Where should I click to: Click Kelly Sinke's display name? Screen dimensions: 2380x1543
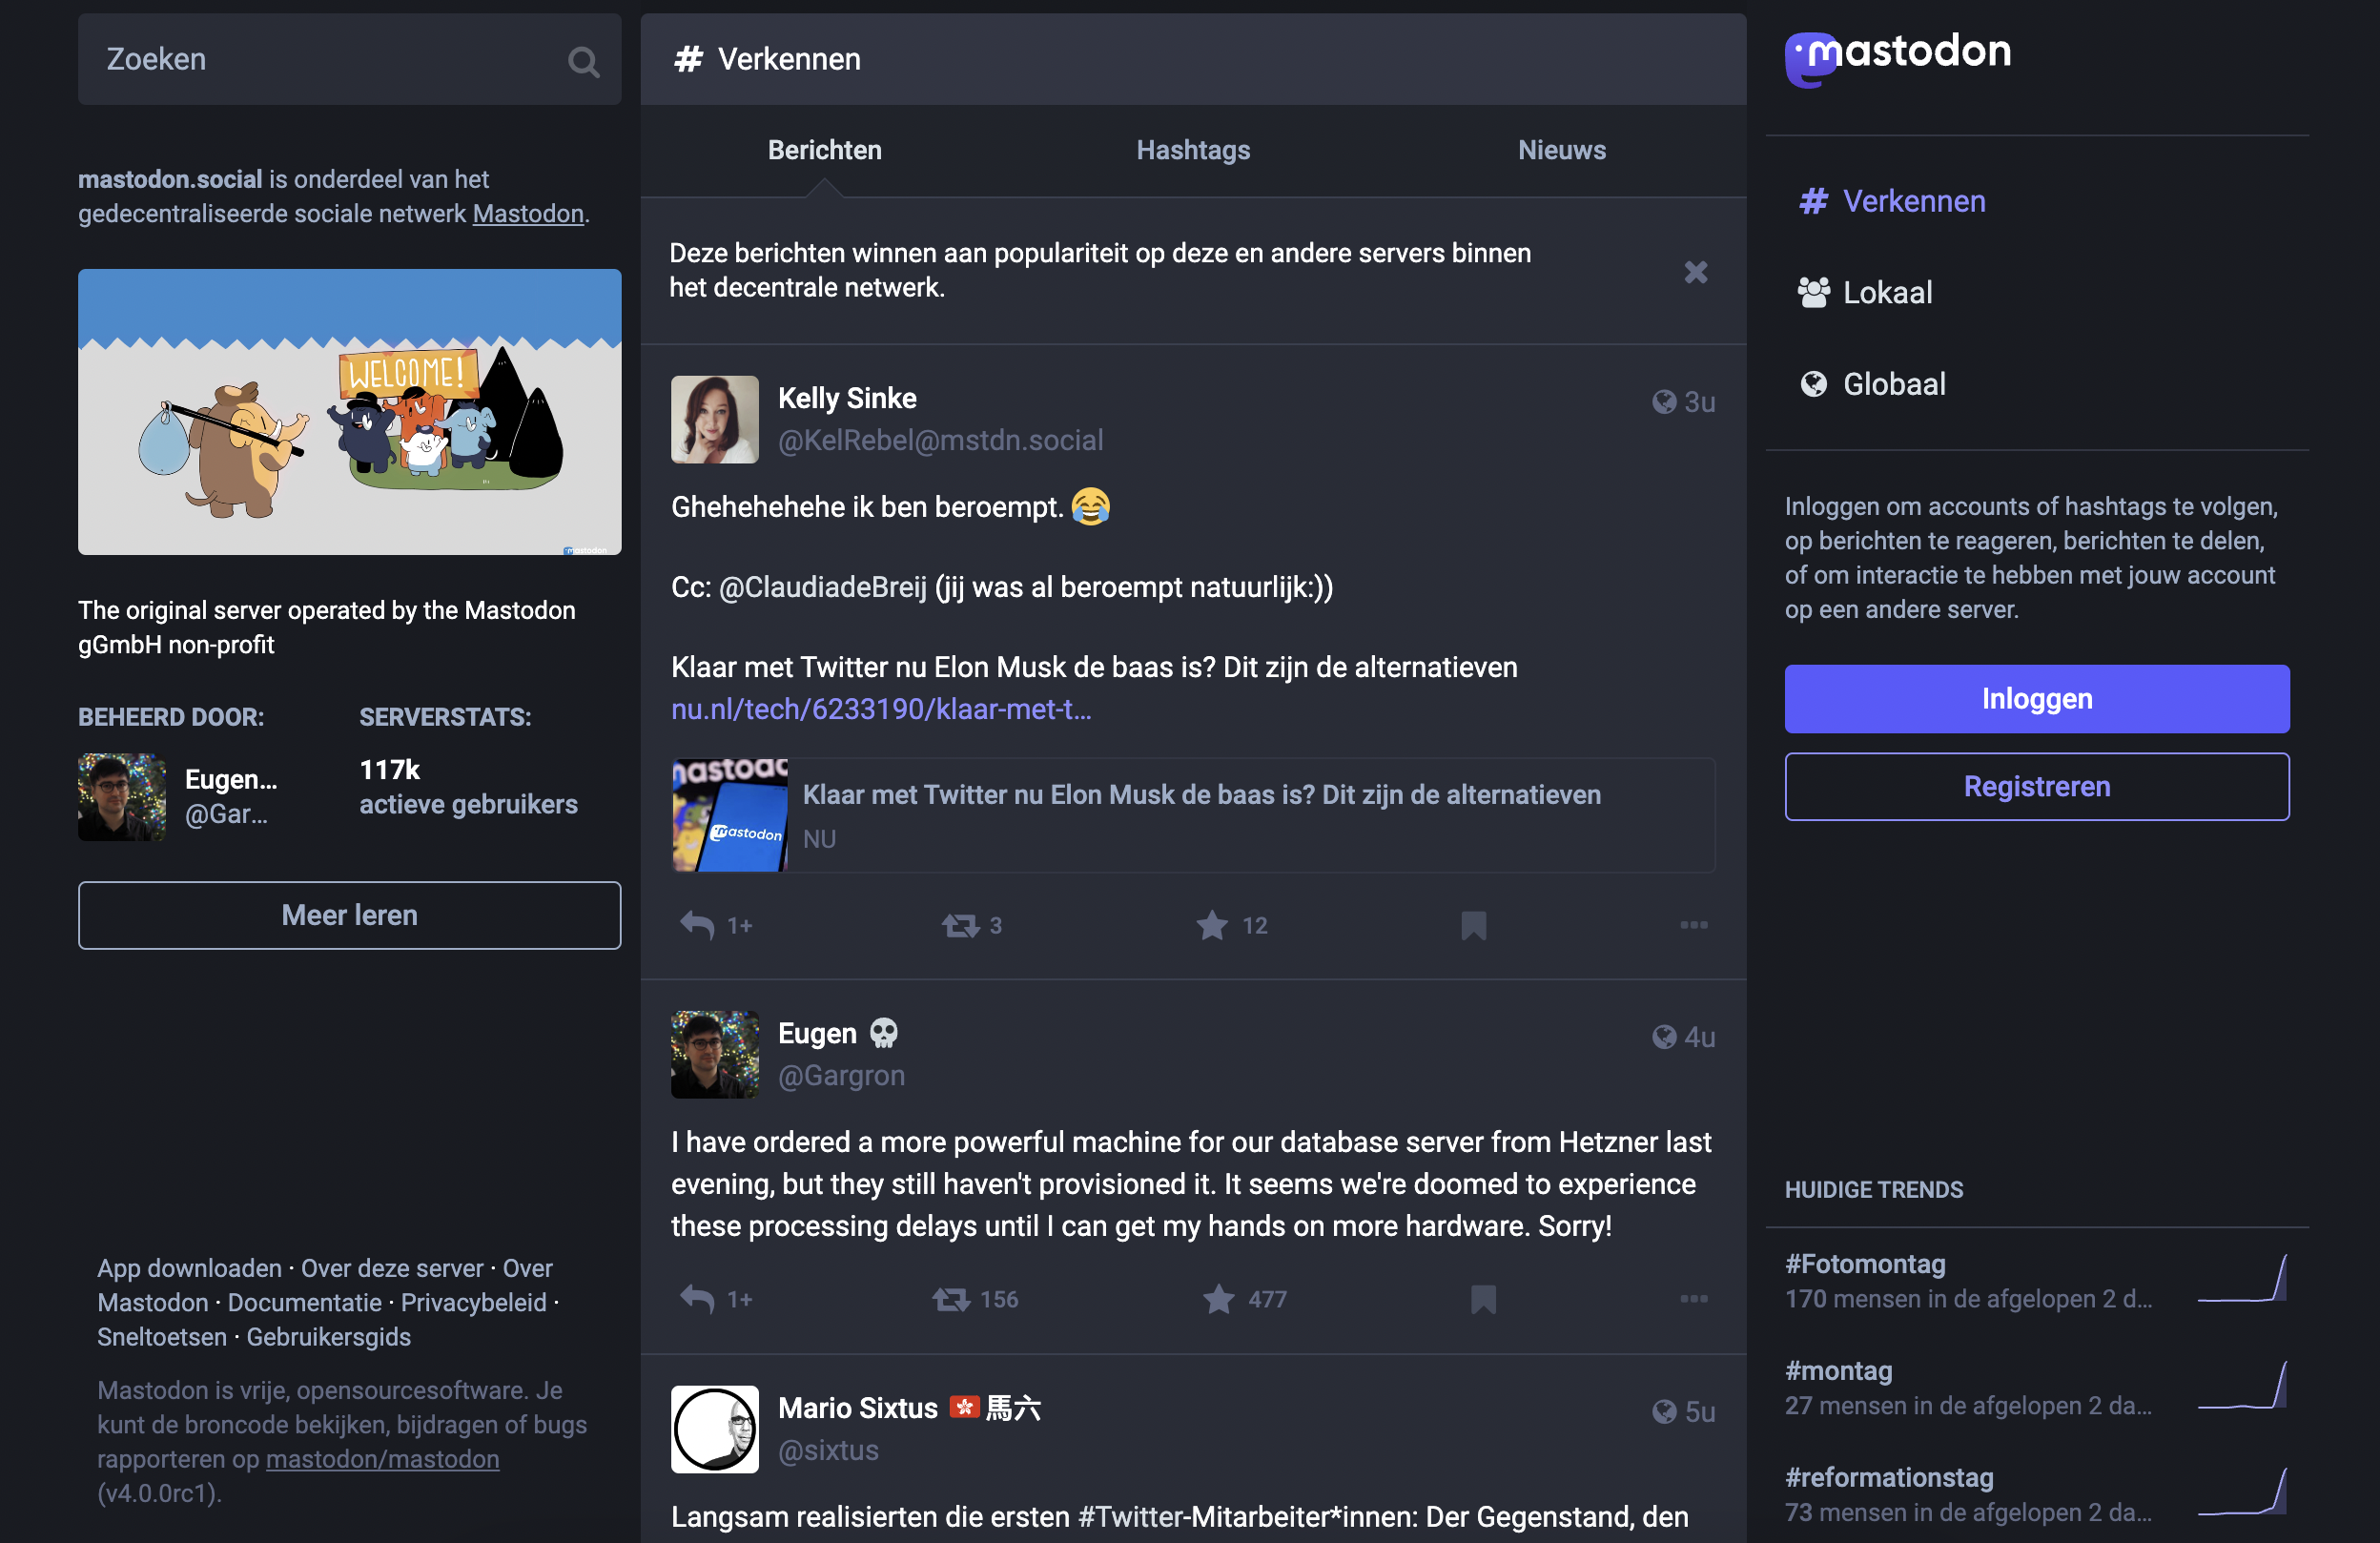(847, 398)
